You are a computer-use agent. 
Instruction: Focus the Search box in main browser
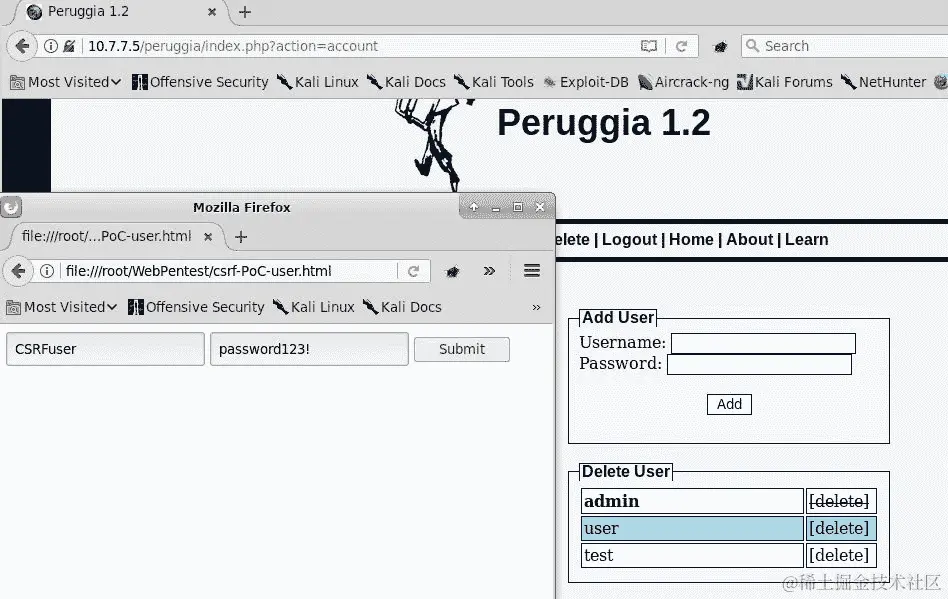(x=846, y=46)
